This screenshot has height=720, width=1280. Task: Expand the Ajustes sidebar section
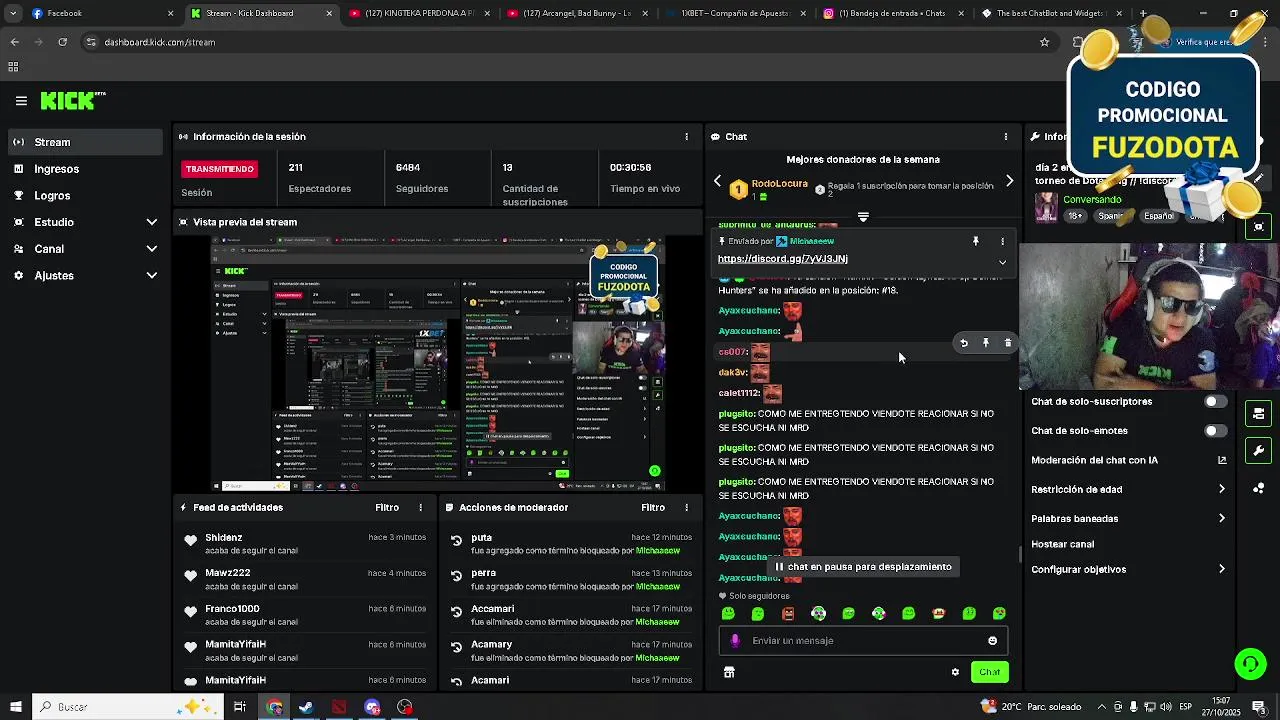(151, 276)
